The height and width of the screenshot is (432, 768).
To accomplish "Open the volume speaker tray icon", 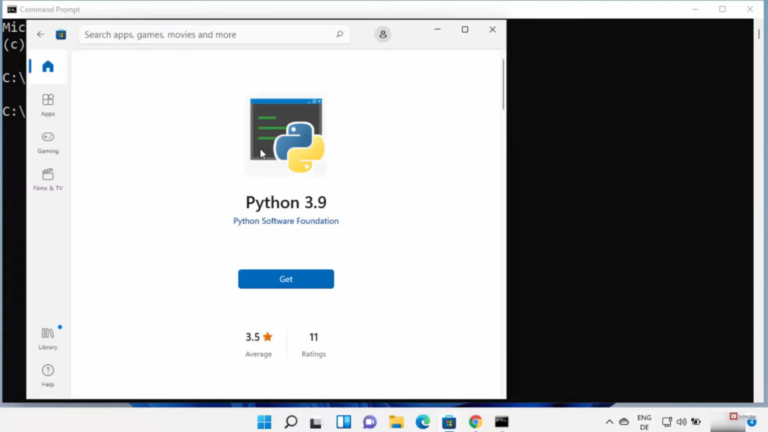I will 681,422.
